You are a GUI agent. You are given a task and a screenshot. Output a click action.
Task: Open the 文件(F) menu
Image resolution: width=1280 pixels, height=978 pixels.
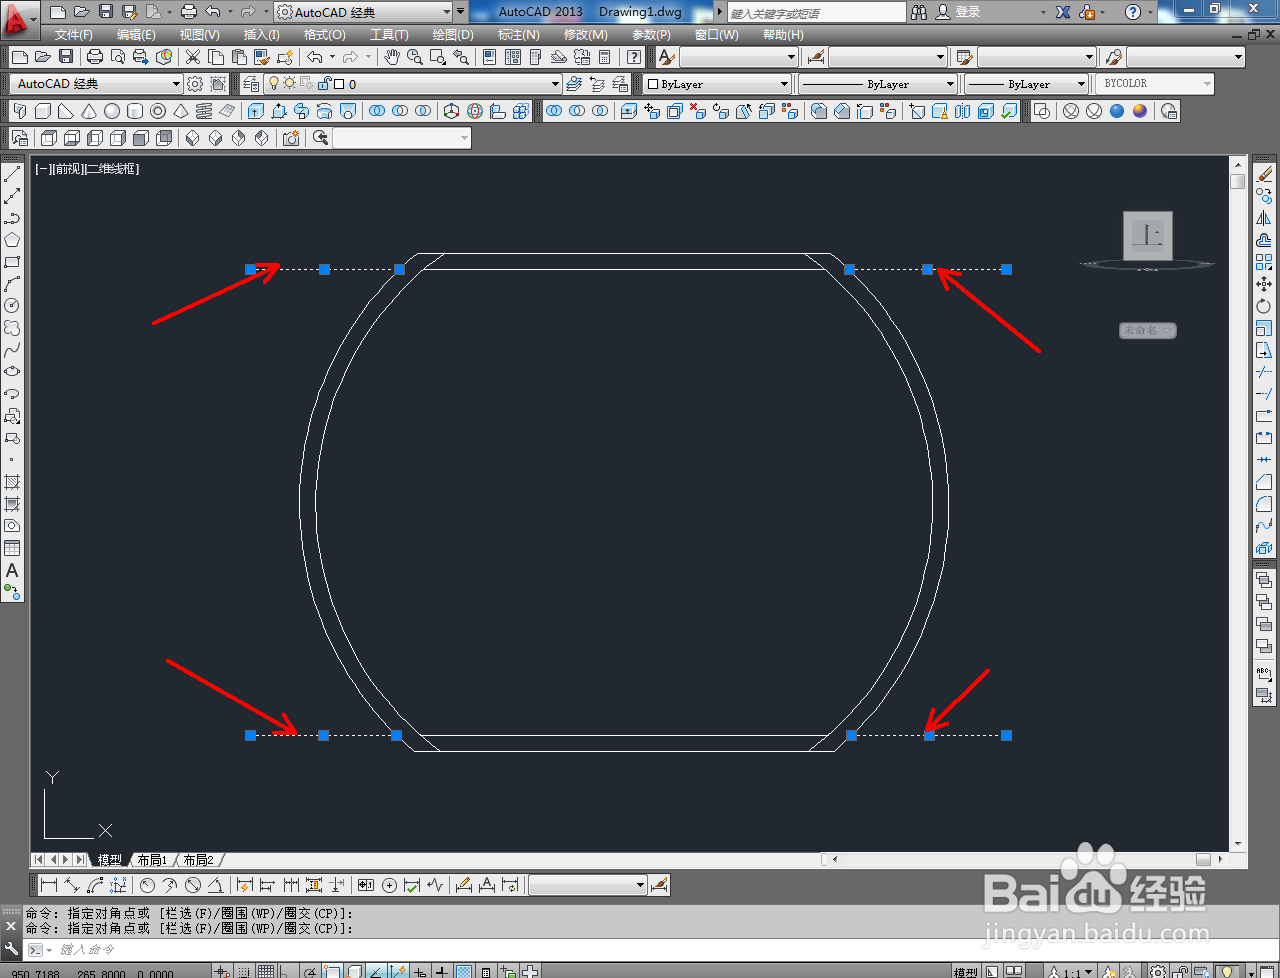pos(74,34)
